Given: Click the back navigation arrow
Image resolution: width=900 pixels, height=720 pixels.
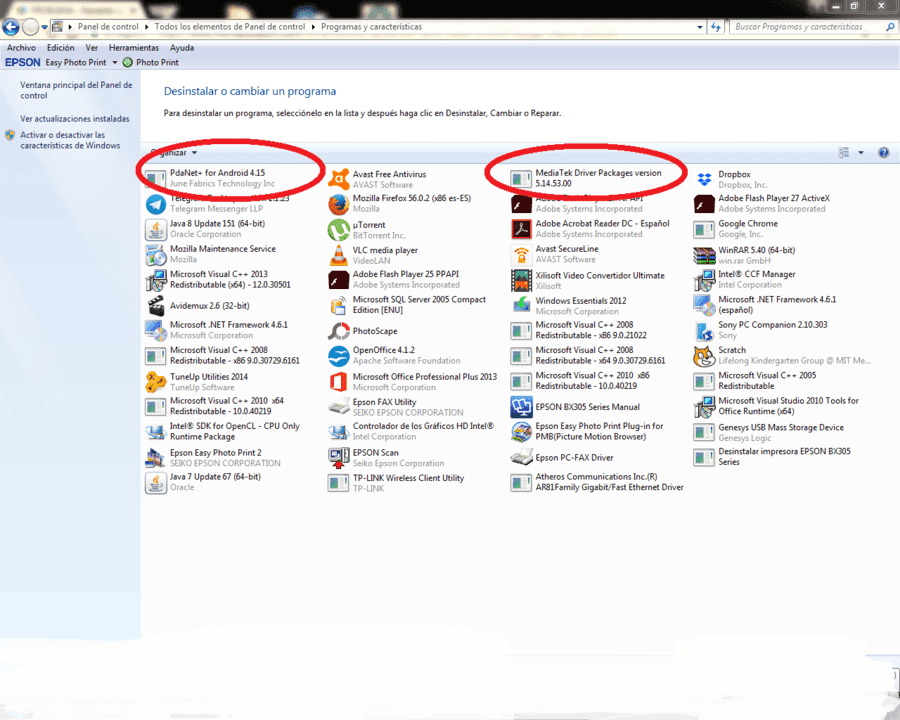Looking at the screenshot, I should pyautogui.click(x=11, y=26).
